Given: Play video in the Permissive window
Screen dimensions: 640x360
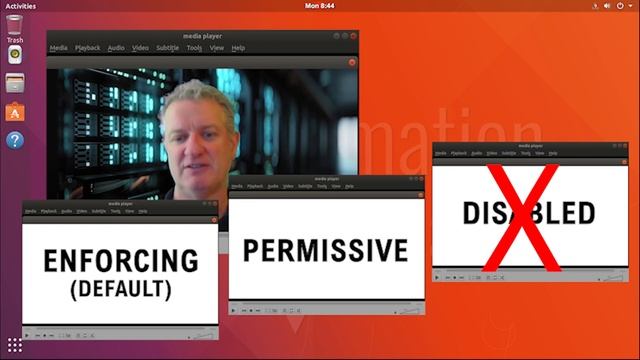Looking at the screenshot, I should 233,311.
